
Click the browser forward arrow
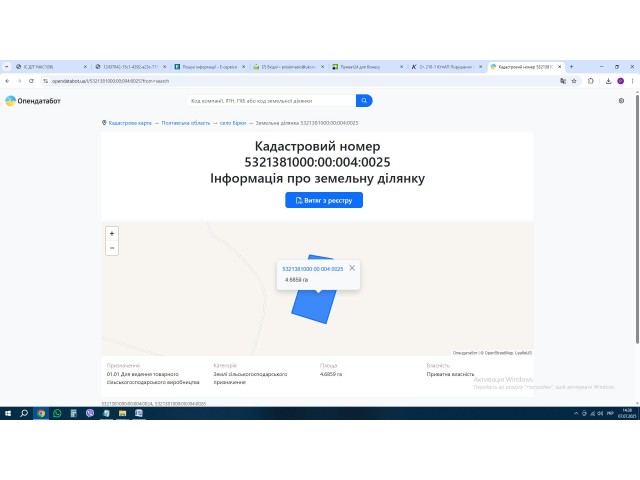19,81
